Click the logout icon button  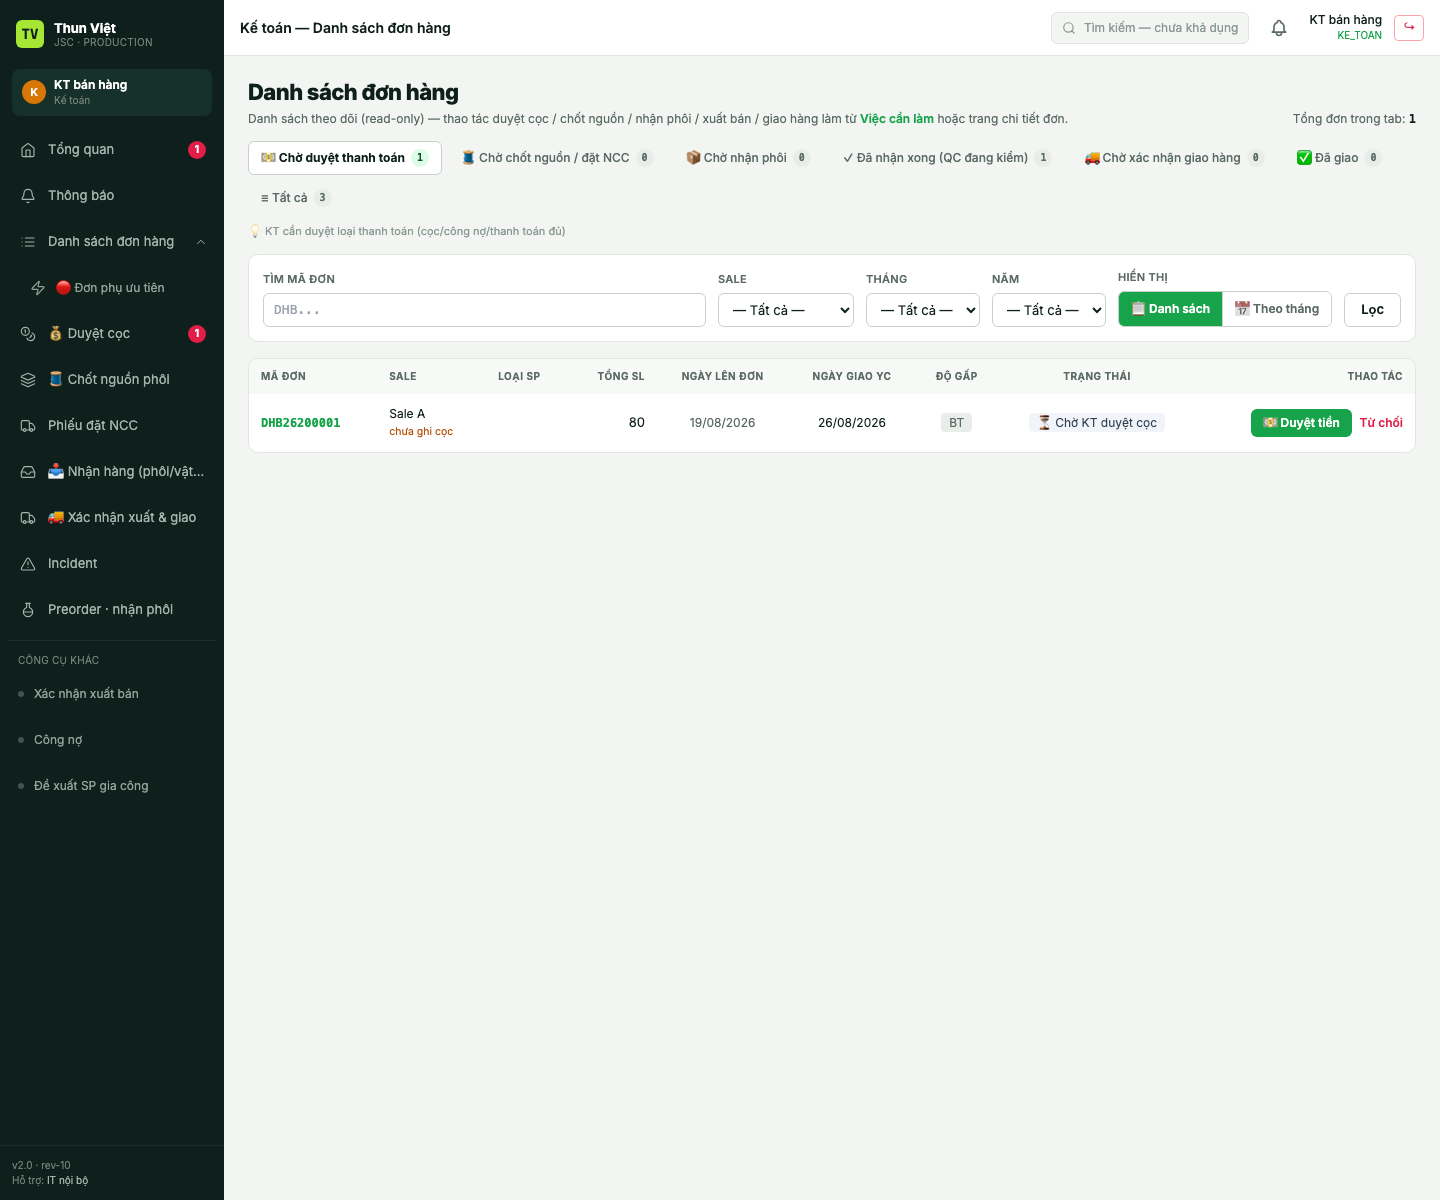point(1409,27)
